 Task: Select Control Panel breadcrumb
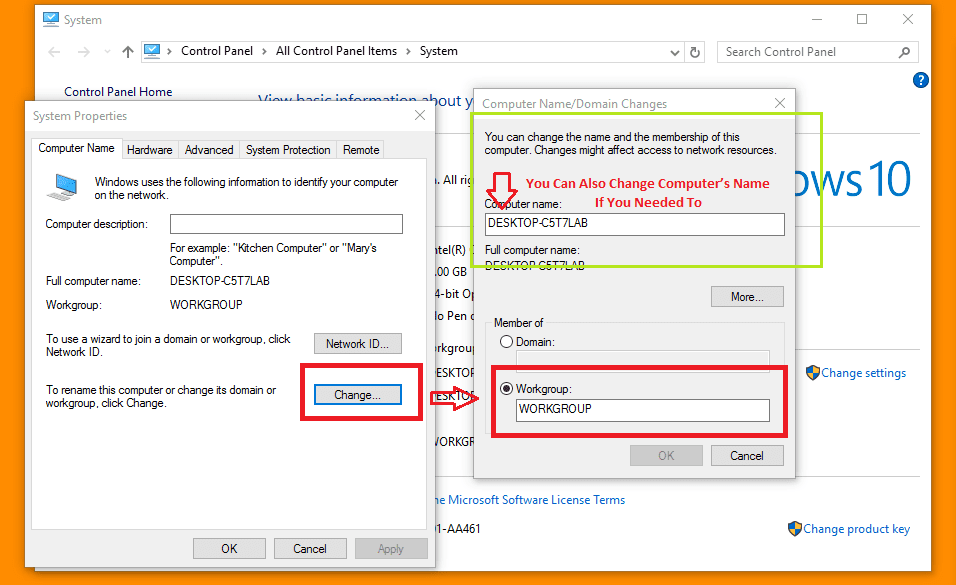(216, 51)
